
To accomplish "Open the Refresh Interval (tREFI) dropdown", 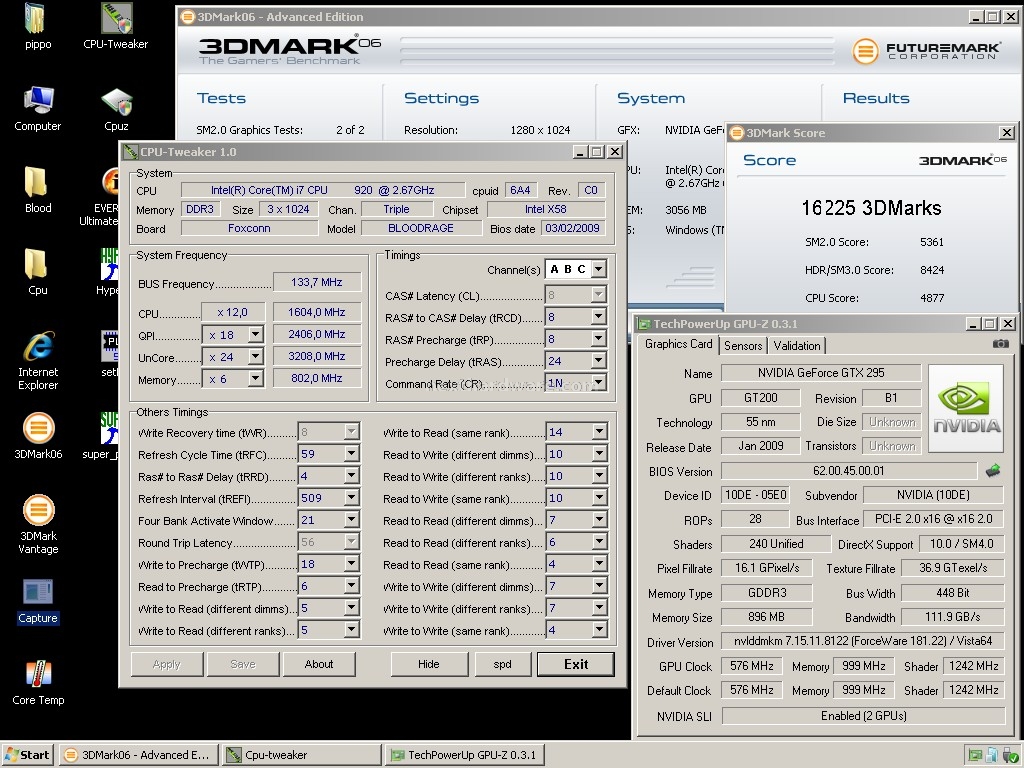I will (351, 498).
